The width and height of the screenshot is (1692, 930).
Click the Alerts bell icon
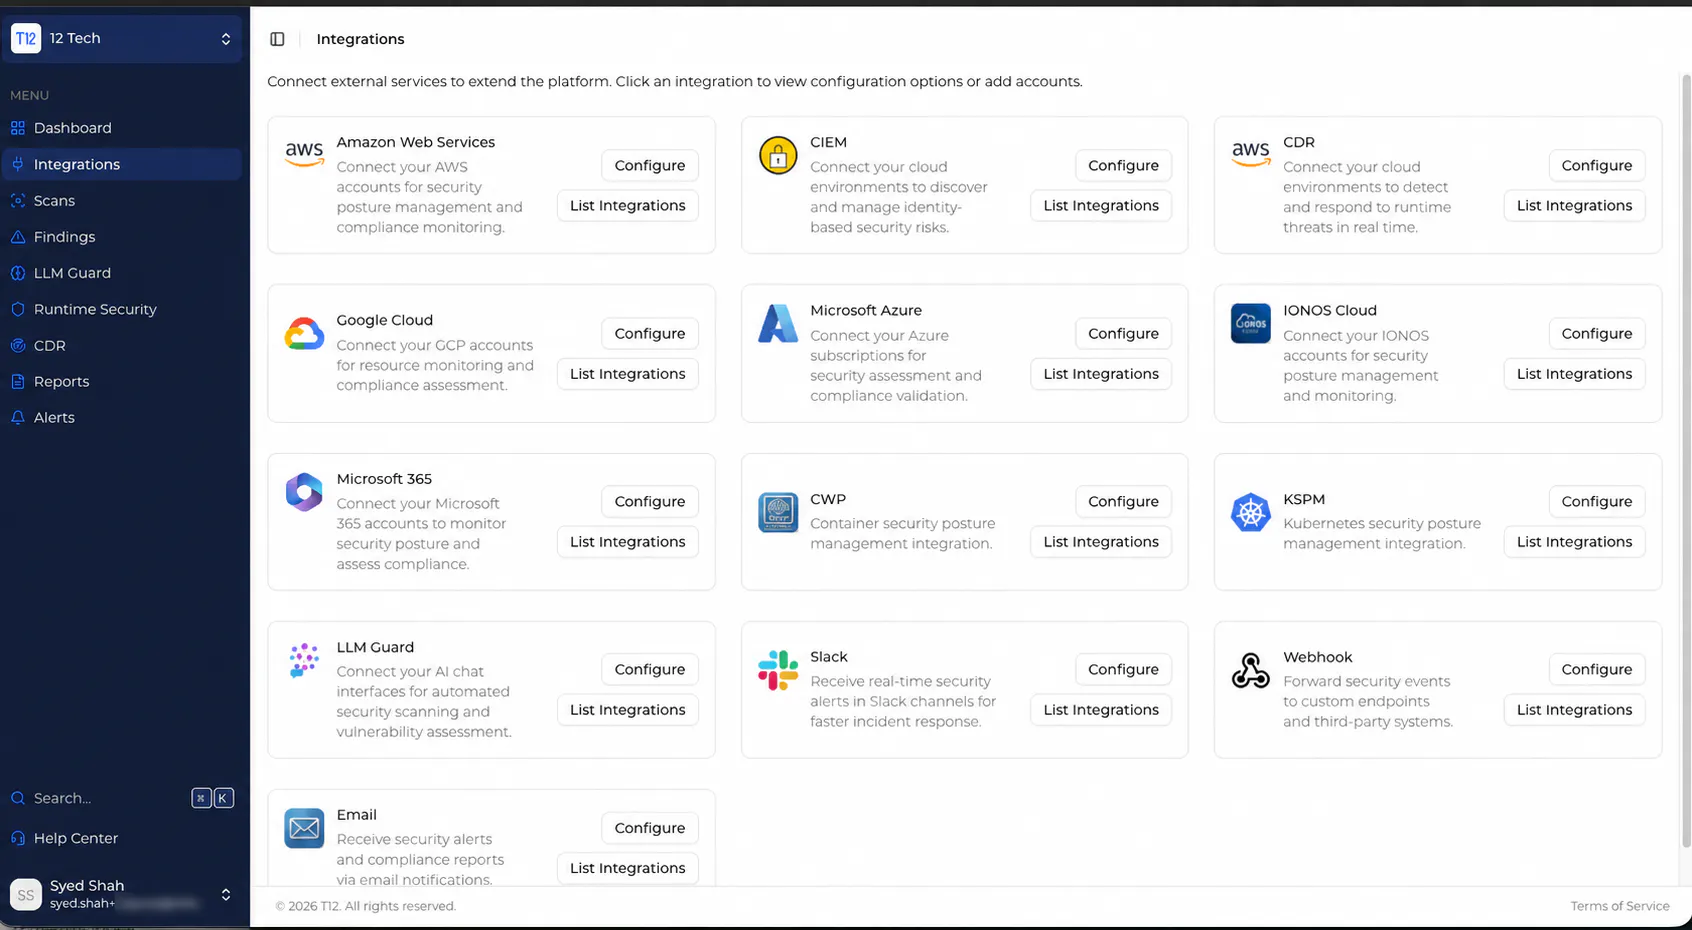click(x=18, y=418)
